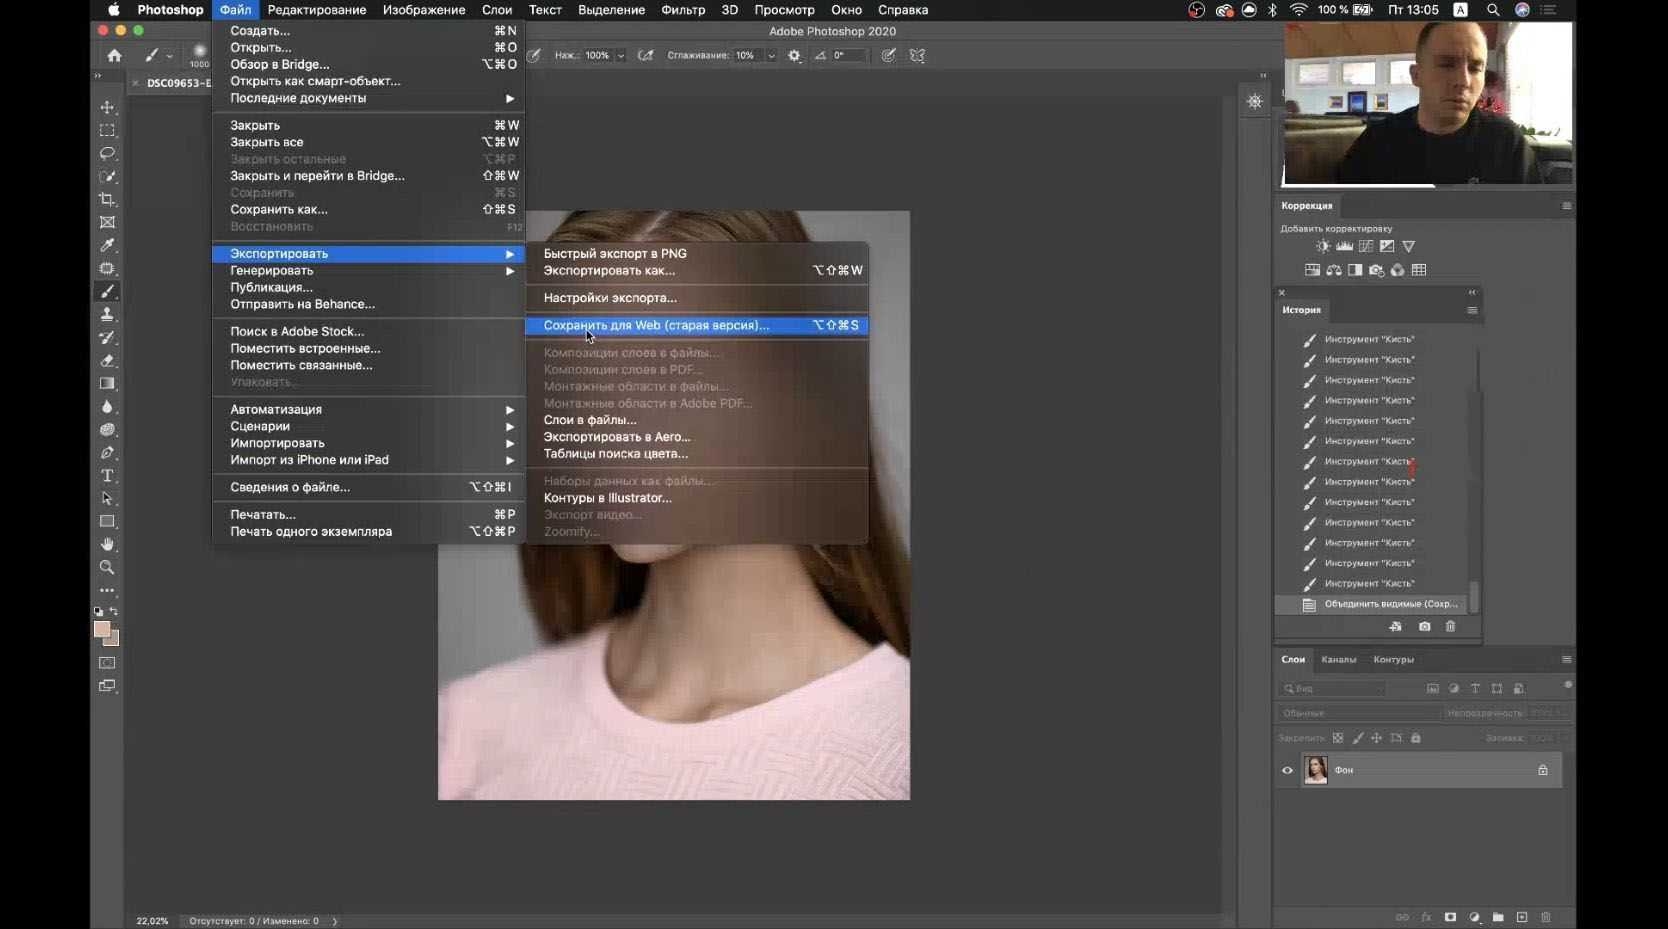Expand the Последние документы submenu
The image size is (1668, 929).
click(x=368, y=98)
